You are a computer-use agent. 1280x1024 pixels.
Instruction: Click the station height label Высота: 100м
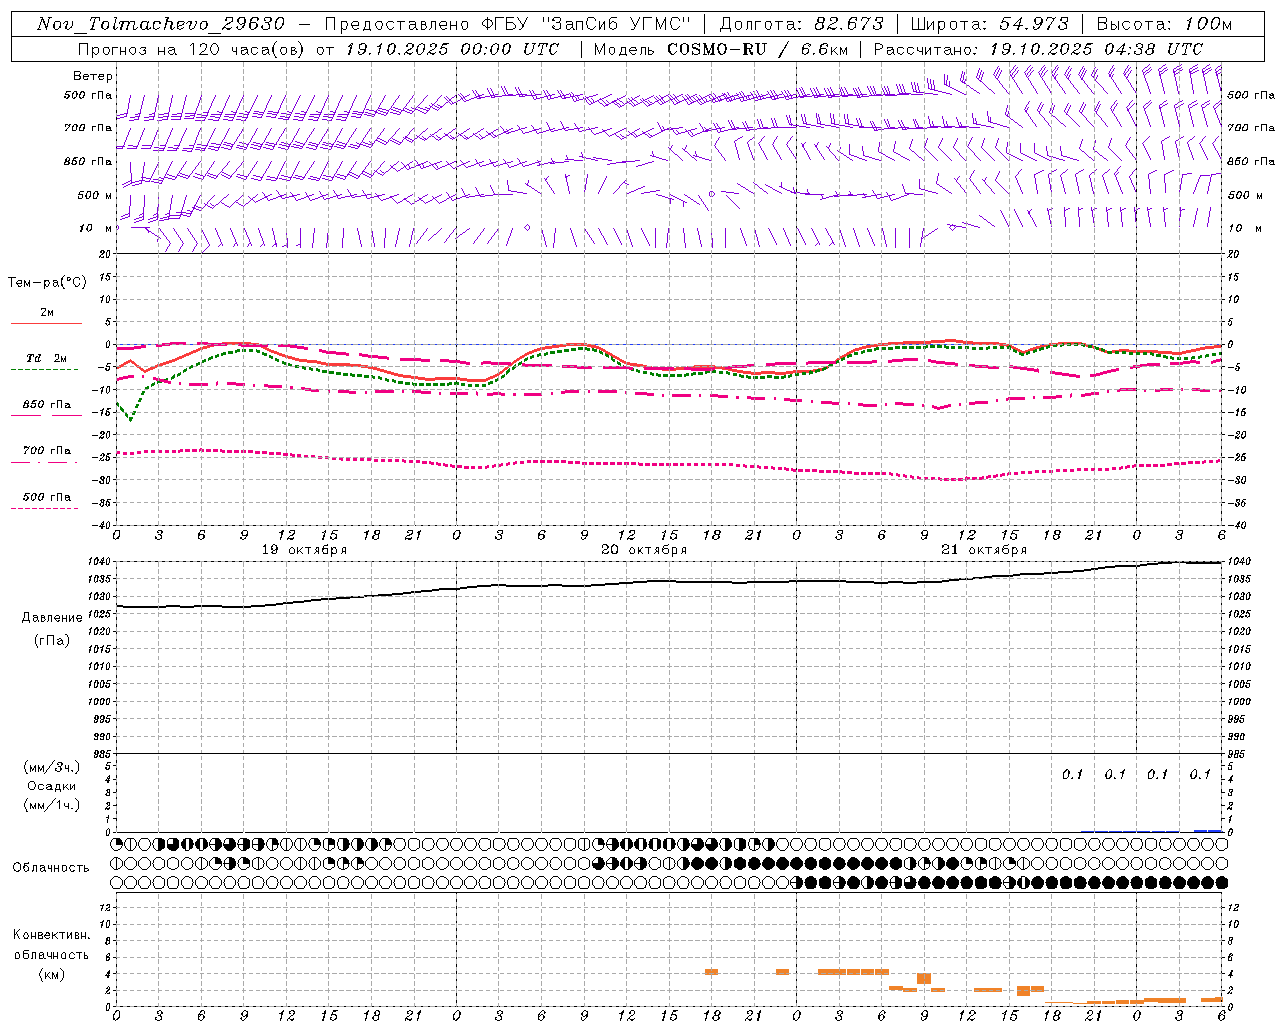tap(1164, 24)
